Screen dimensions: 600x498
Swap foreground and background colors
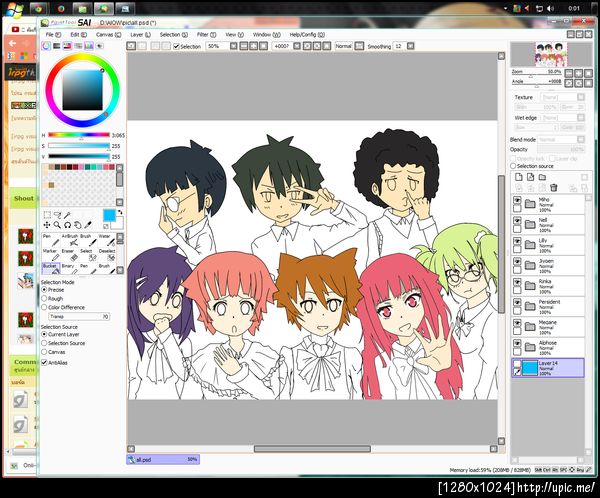[x=120, y=212]
